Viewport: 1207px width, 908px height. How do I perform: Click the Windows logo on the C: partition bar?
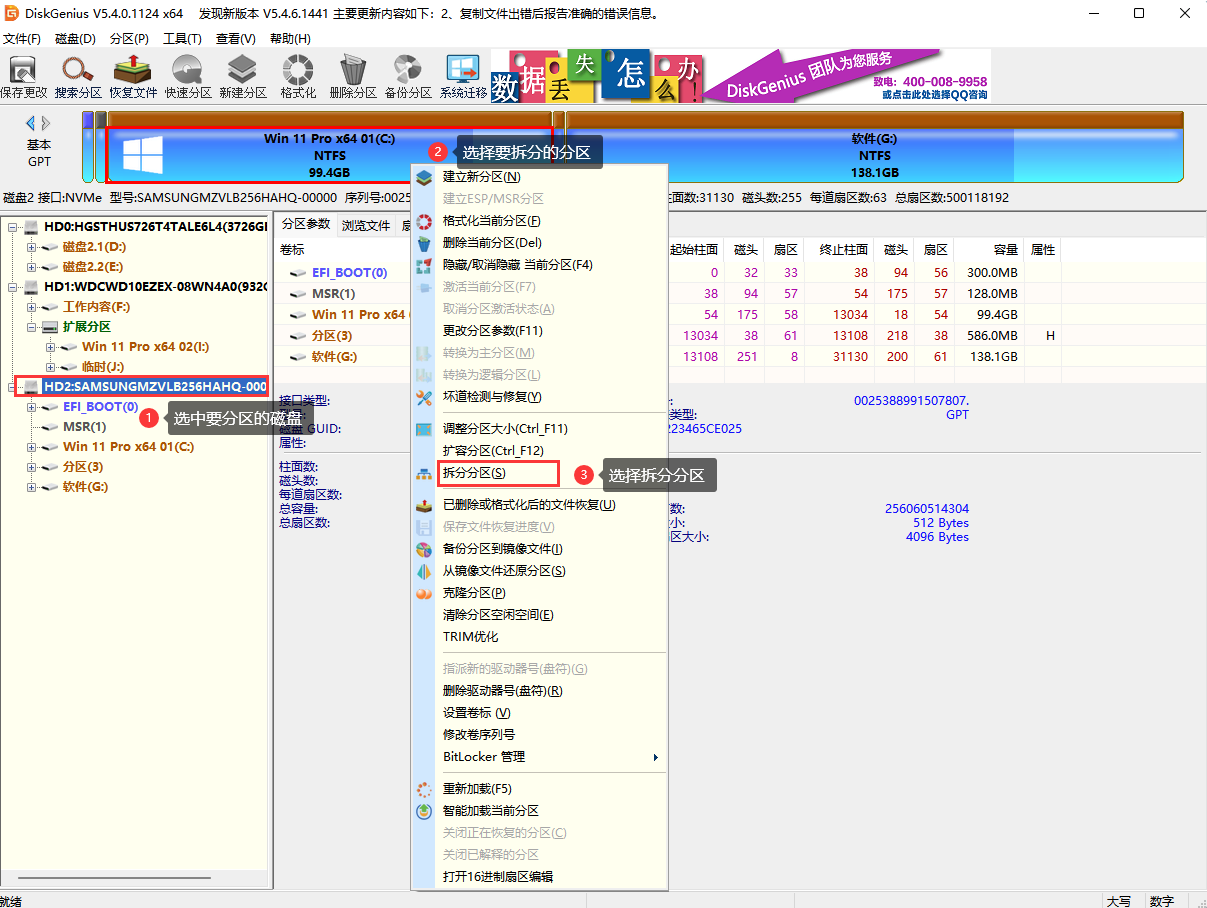[143, 156]
